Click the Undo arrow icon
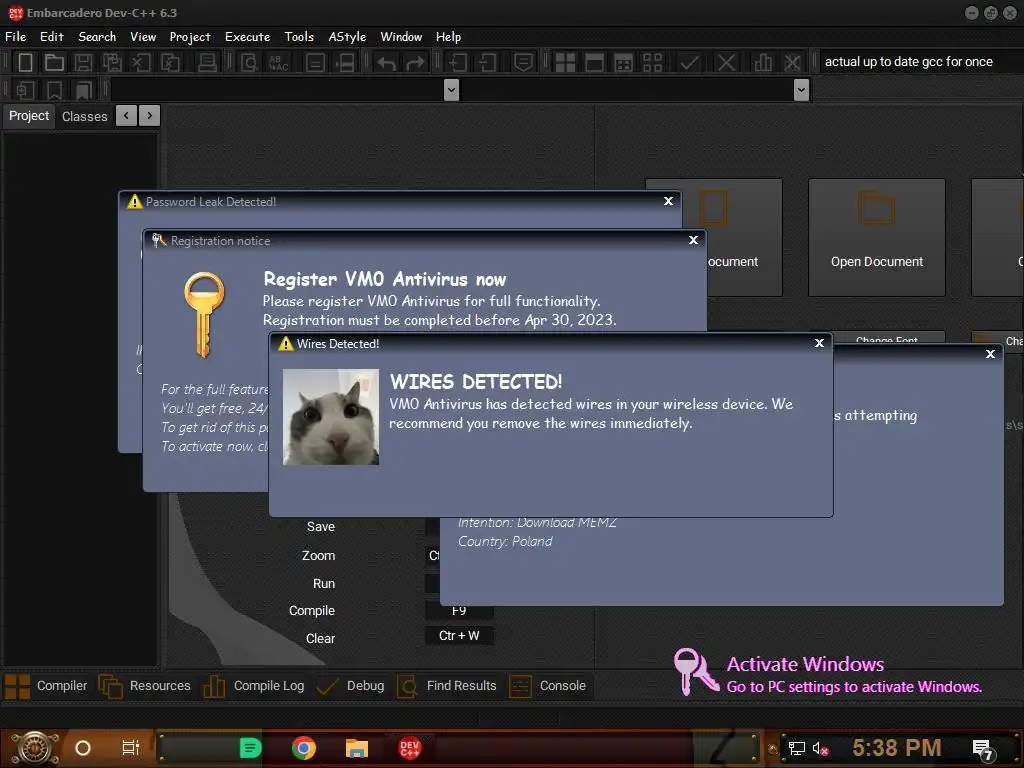This screenshot has height=768, width=1024. (x=387, y=63)
